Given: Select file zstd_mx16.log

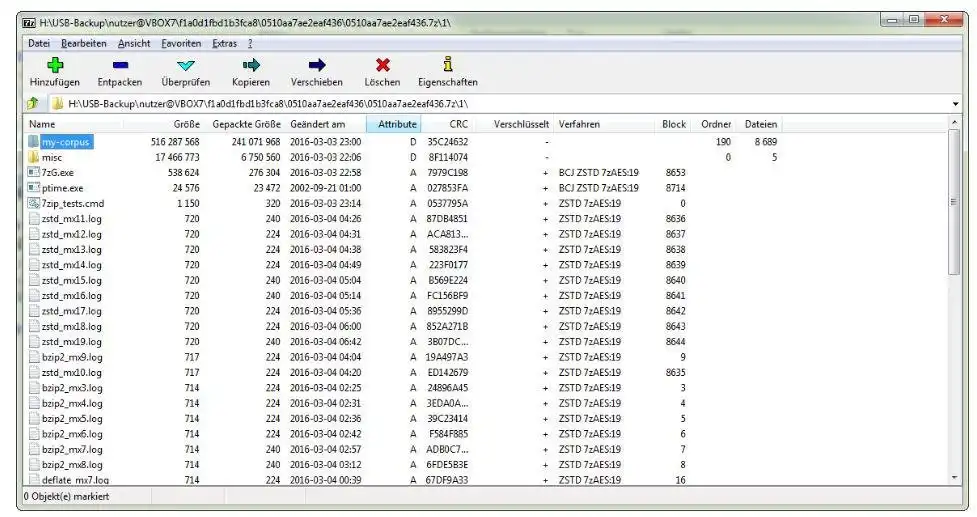Looking at the screenshot, I should 72,296.
